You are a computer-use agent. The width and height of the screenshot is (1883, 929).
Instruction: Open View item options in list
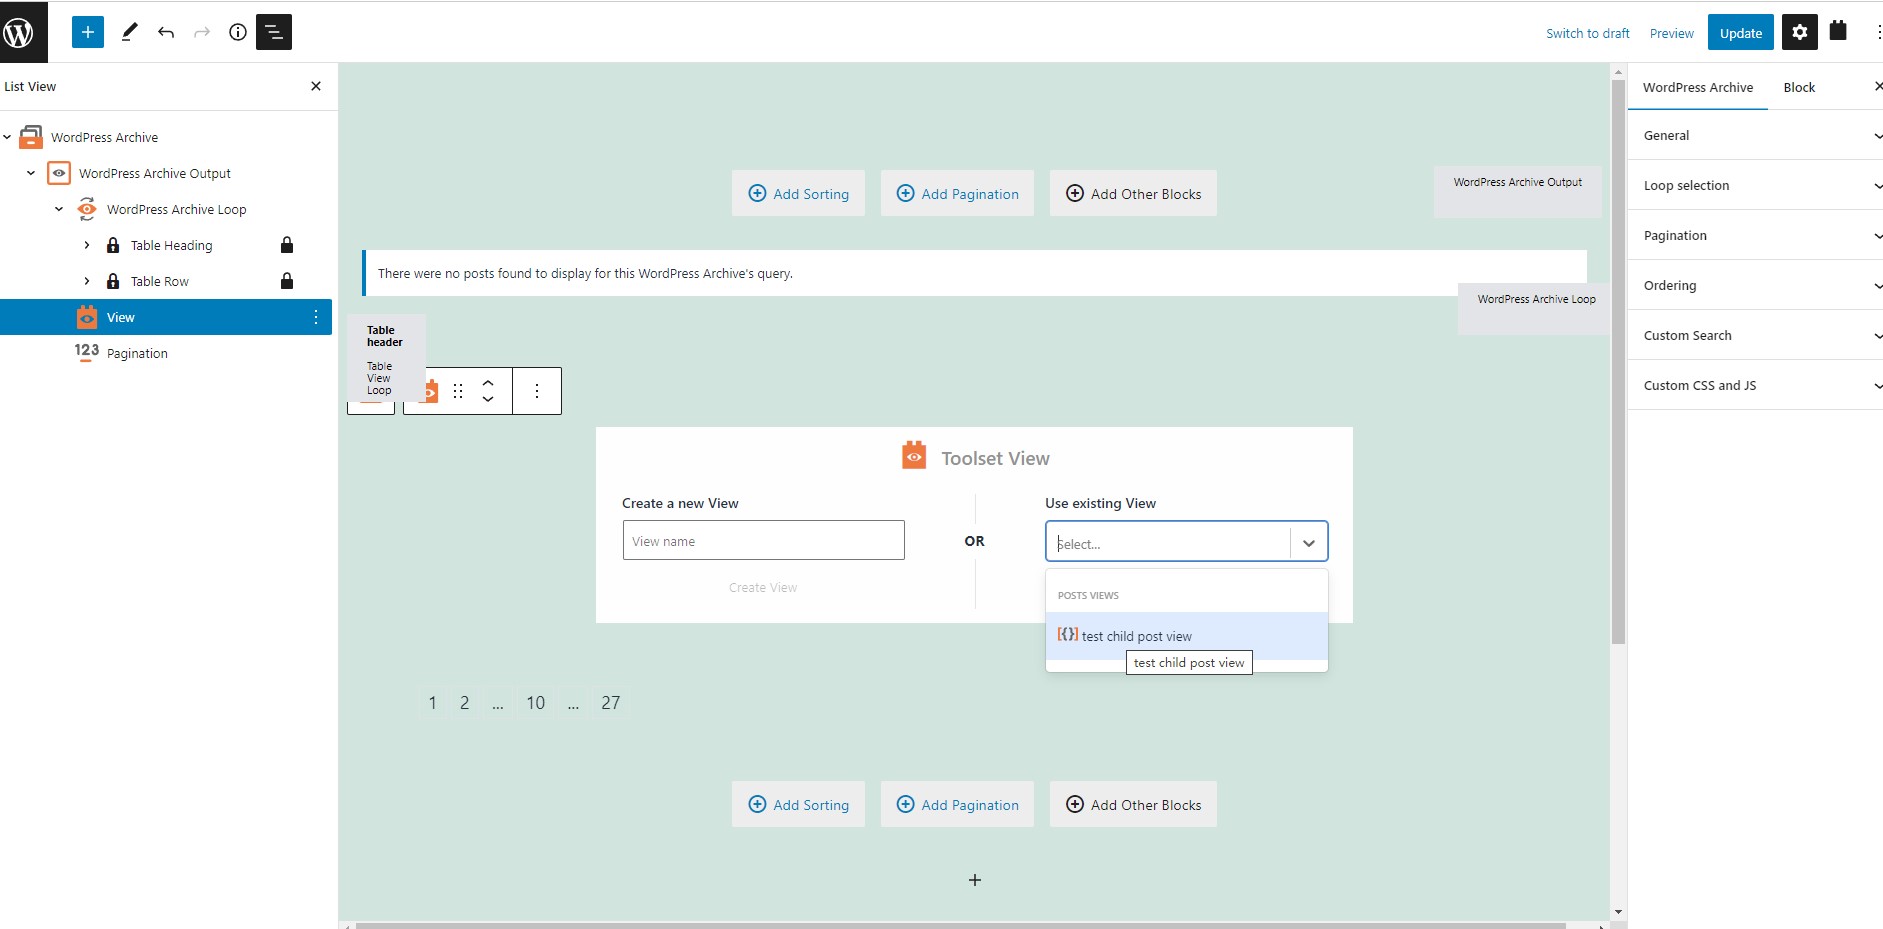(316, 317)
